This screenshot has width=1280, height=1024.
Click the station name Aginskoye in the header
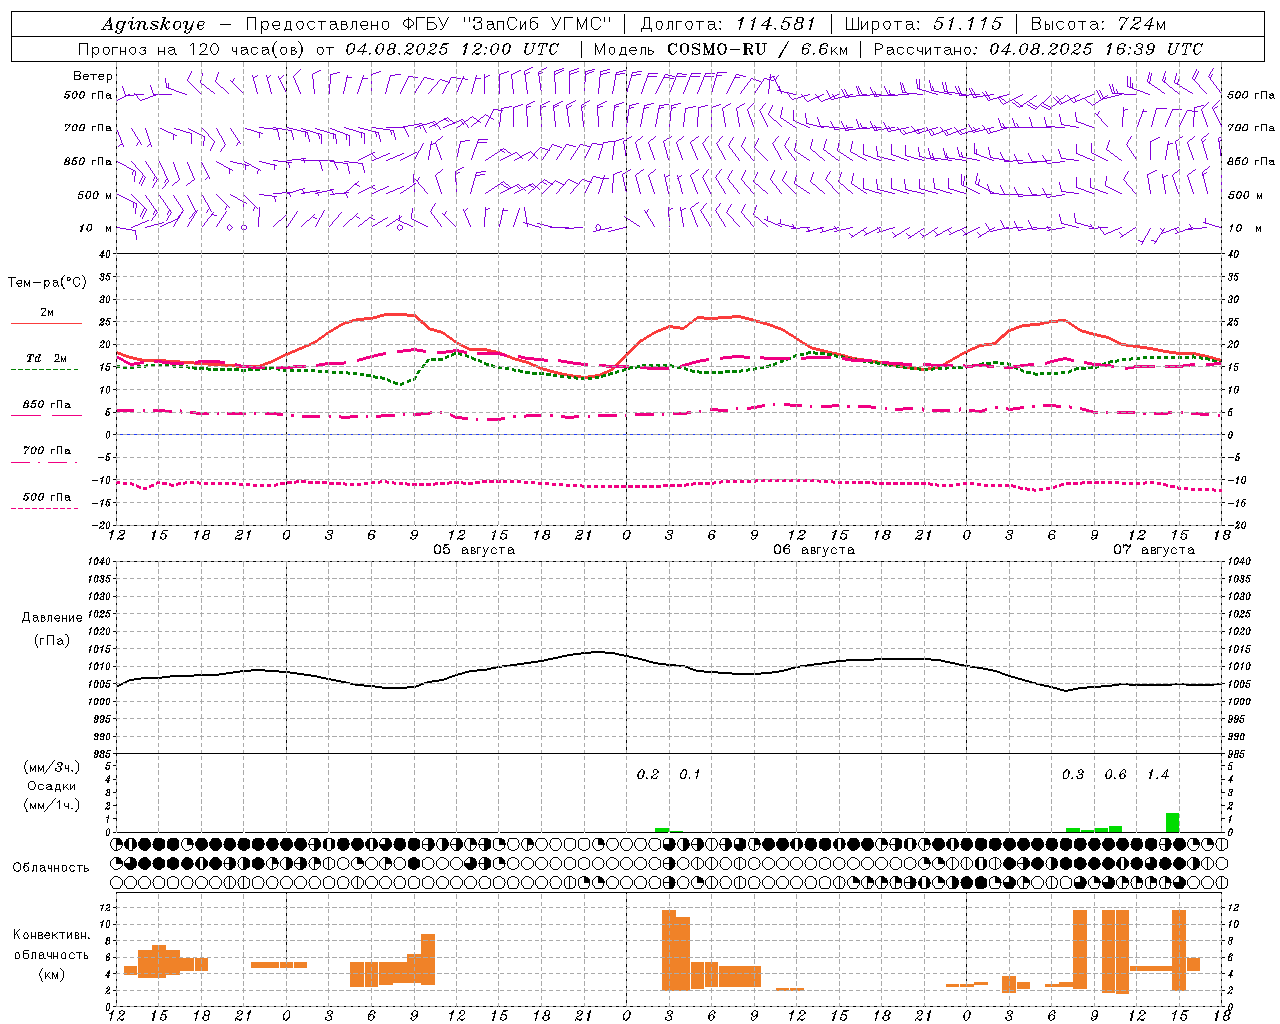click(153, 24)
